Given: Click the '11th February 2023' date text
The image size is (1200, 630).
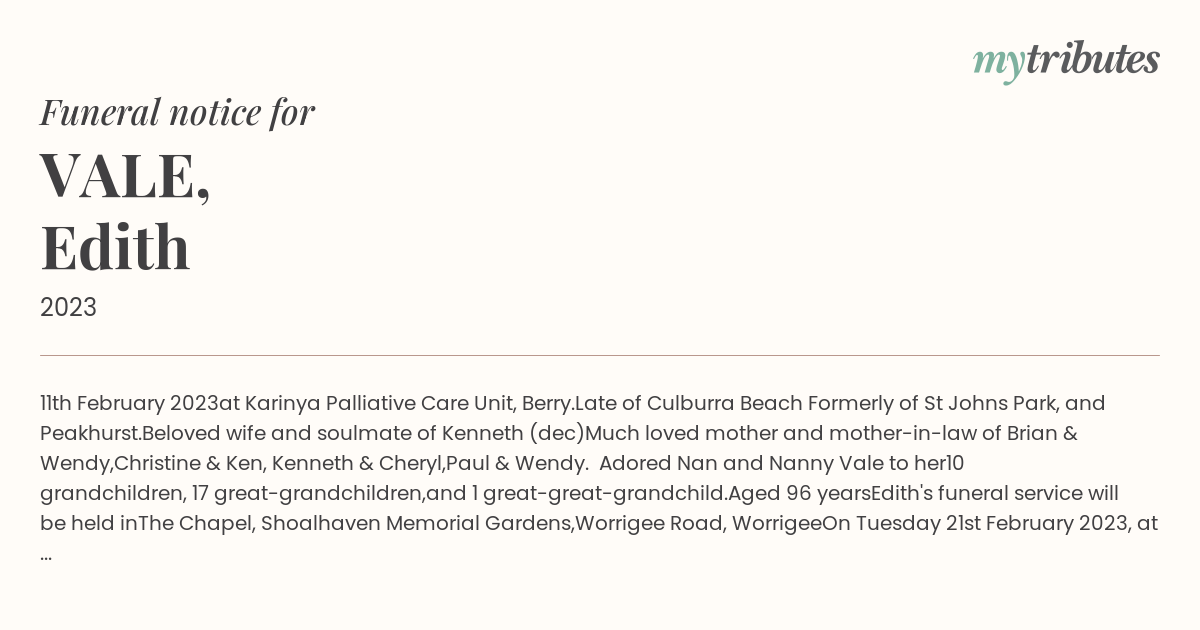Looking at the screenshot, I should click(129, 404).
